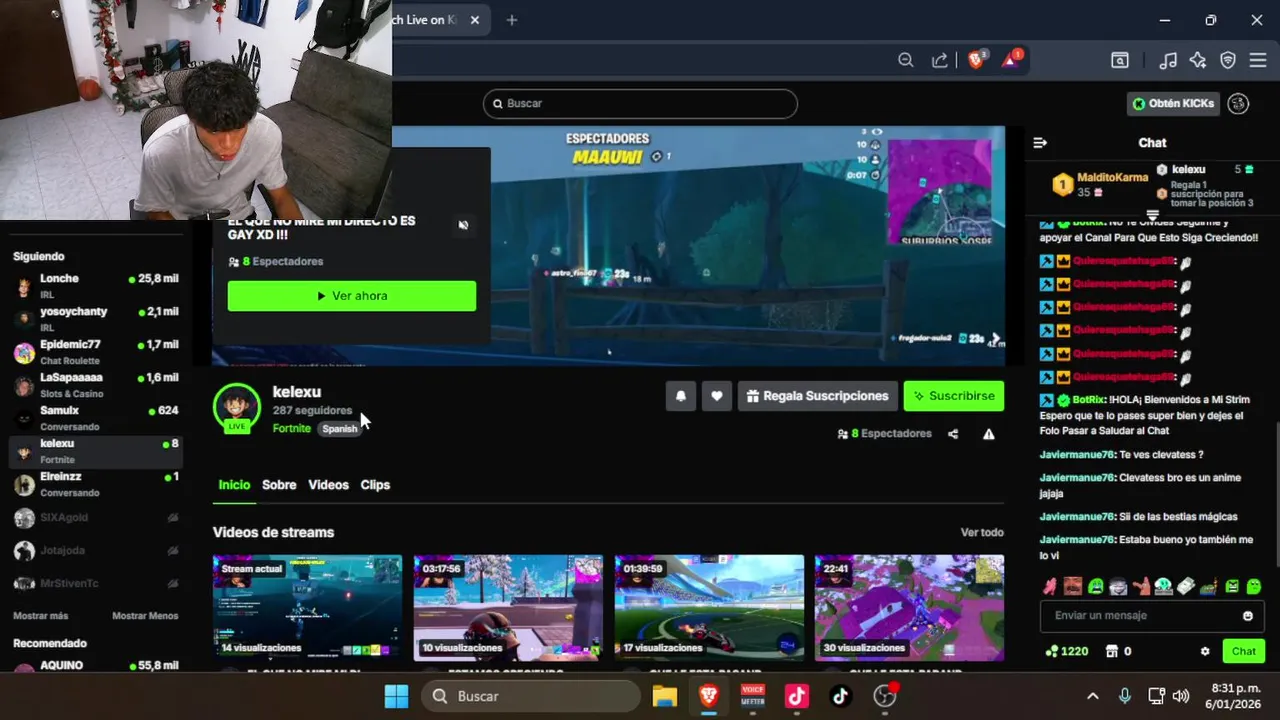Toggle the heart follow button for kelexu
This screenshot has width=1280, height=720.
coord(717,396)
